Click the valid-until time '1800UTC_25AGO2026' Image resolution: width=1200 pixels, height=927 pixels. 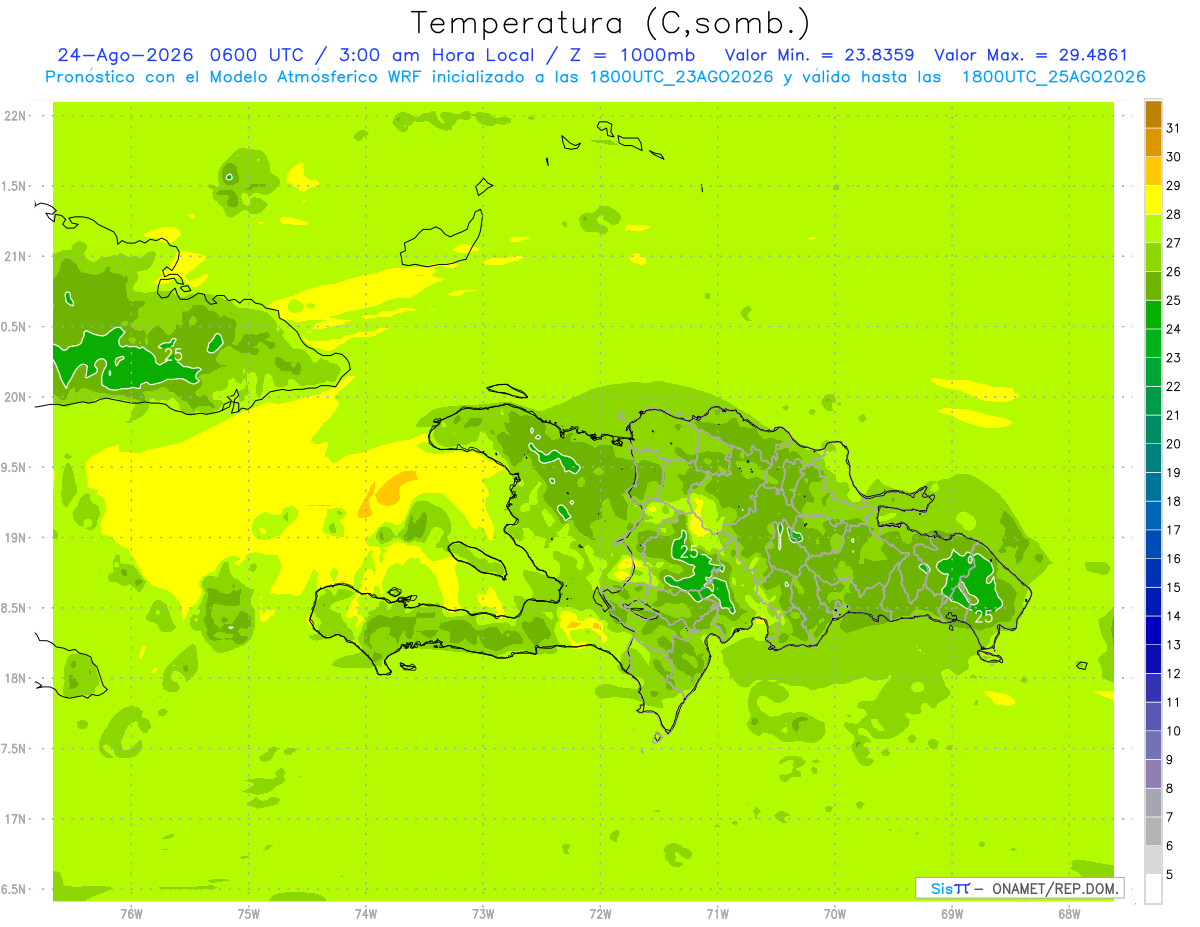(1053, 77)
